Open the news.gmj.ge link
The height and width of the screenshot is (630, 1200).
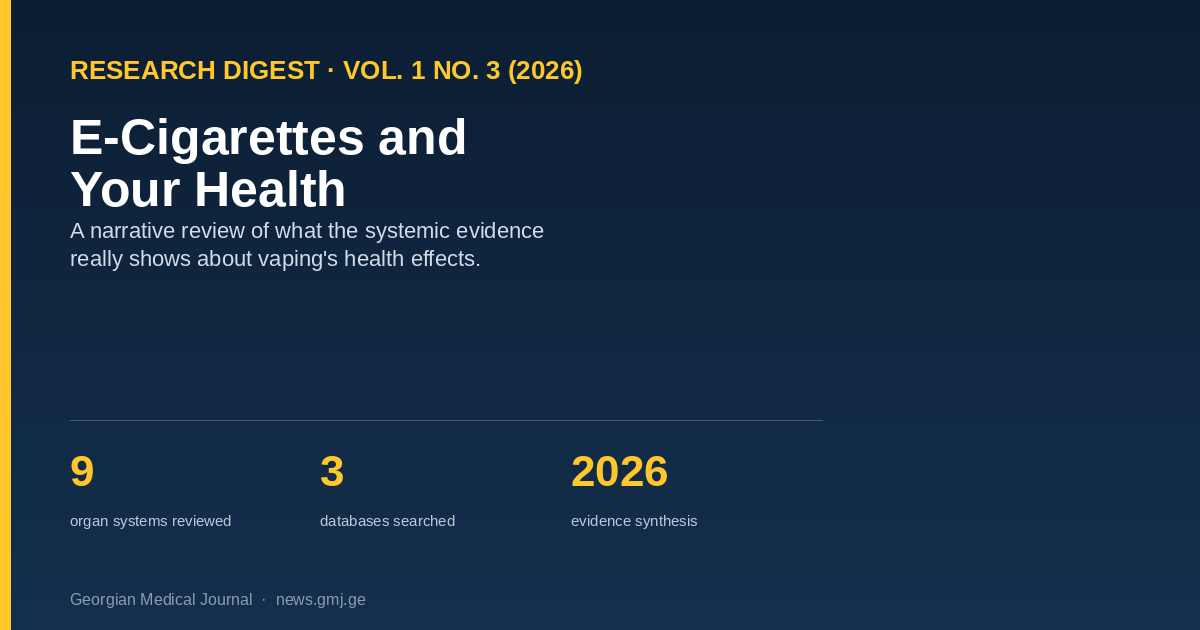pos(321,600)
